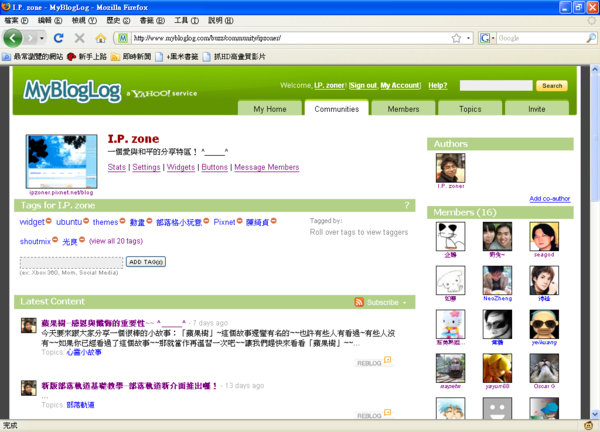Click the page vertical scrollbar down arrow
The width and height of the screenshot is (600, 432).
[595, 414]
